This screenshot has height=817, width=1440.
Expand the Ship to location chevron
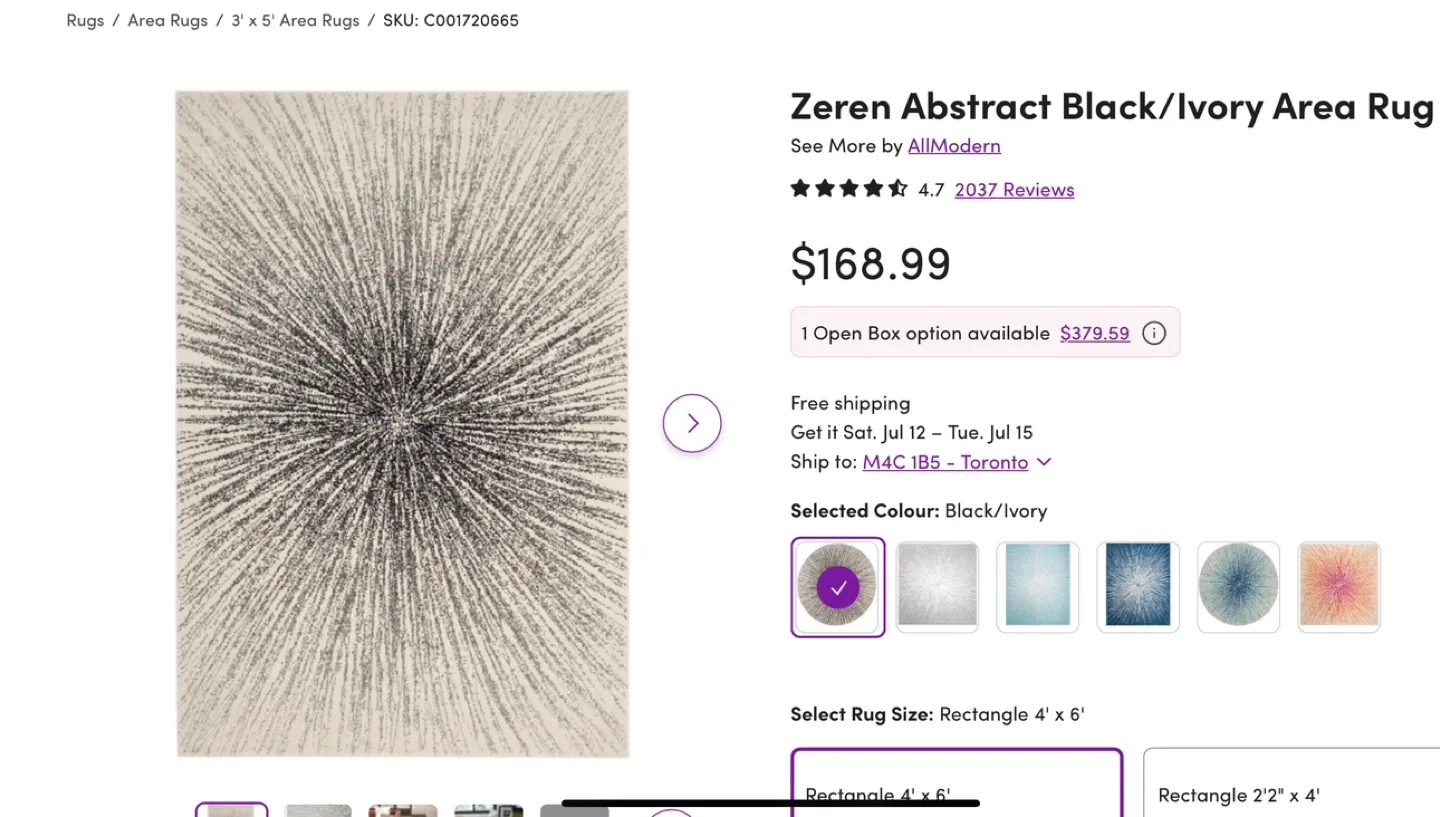[1044, 462]
